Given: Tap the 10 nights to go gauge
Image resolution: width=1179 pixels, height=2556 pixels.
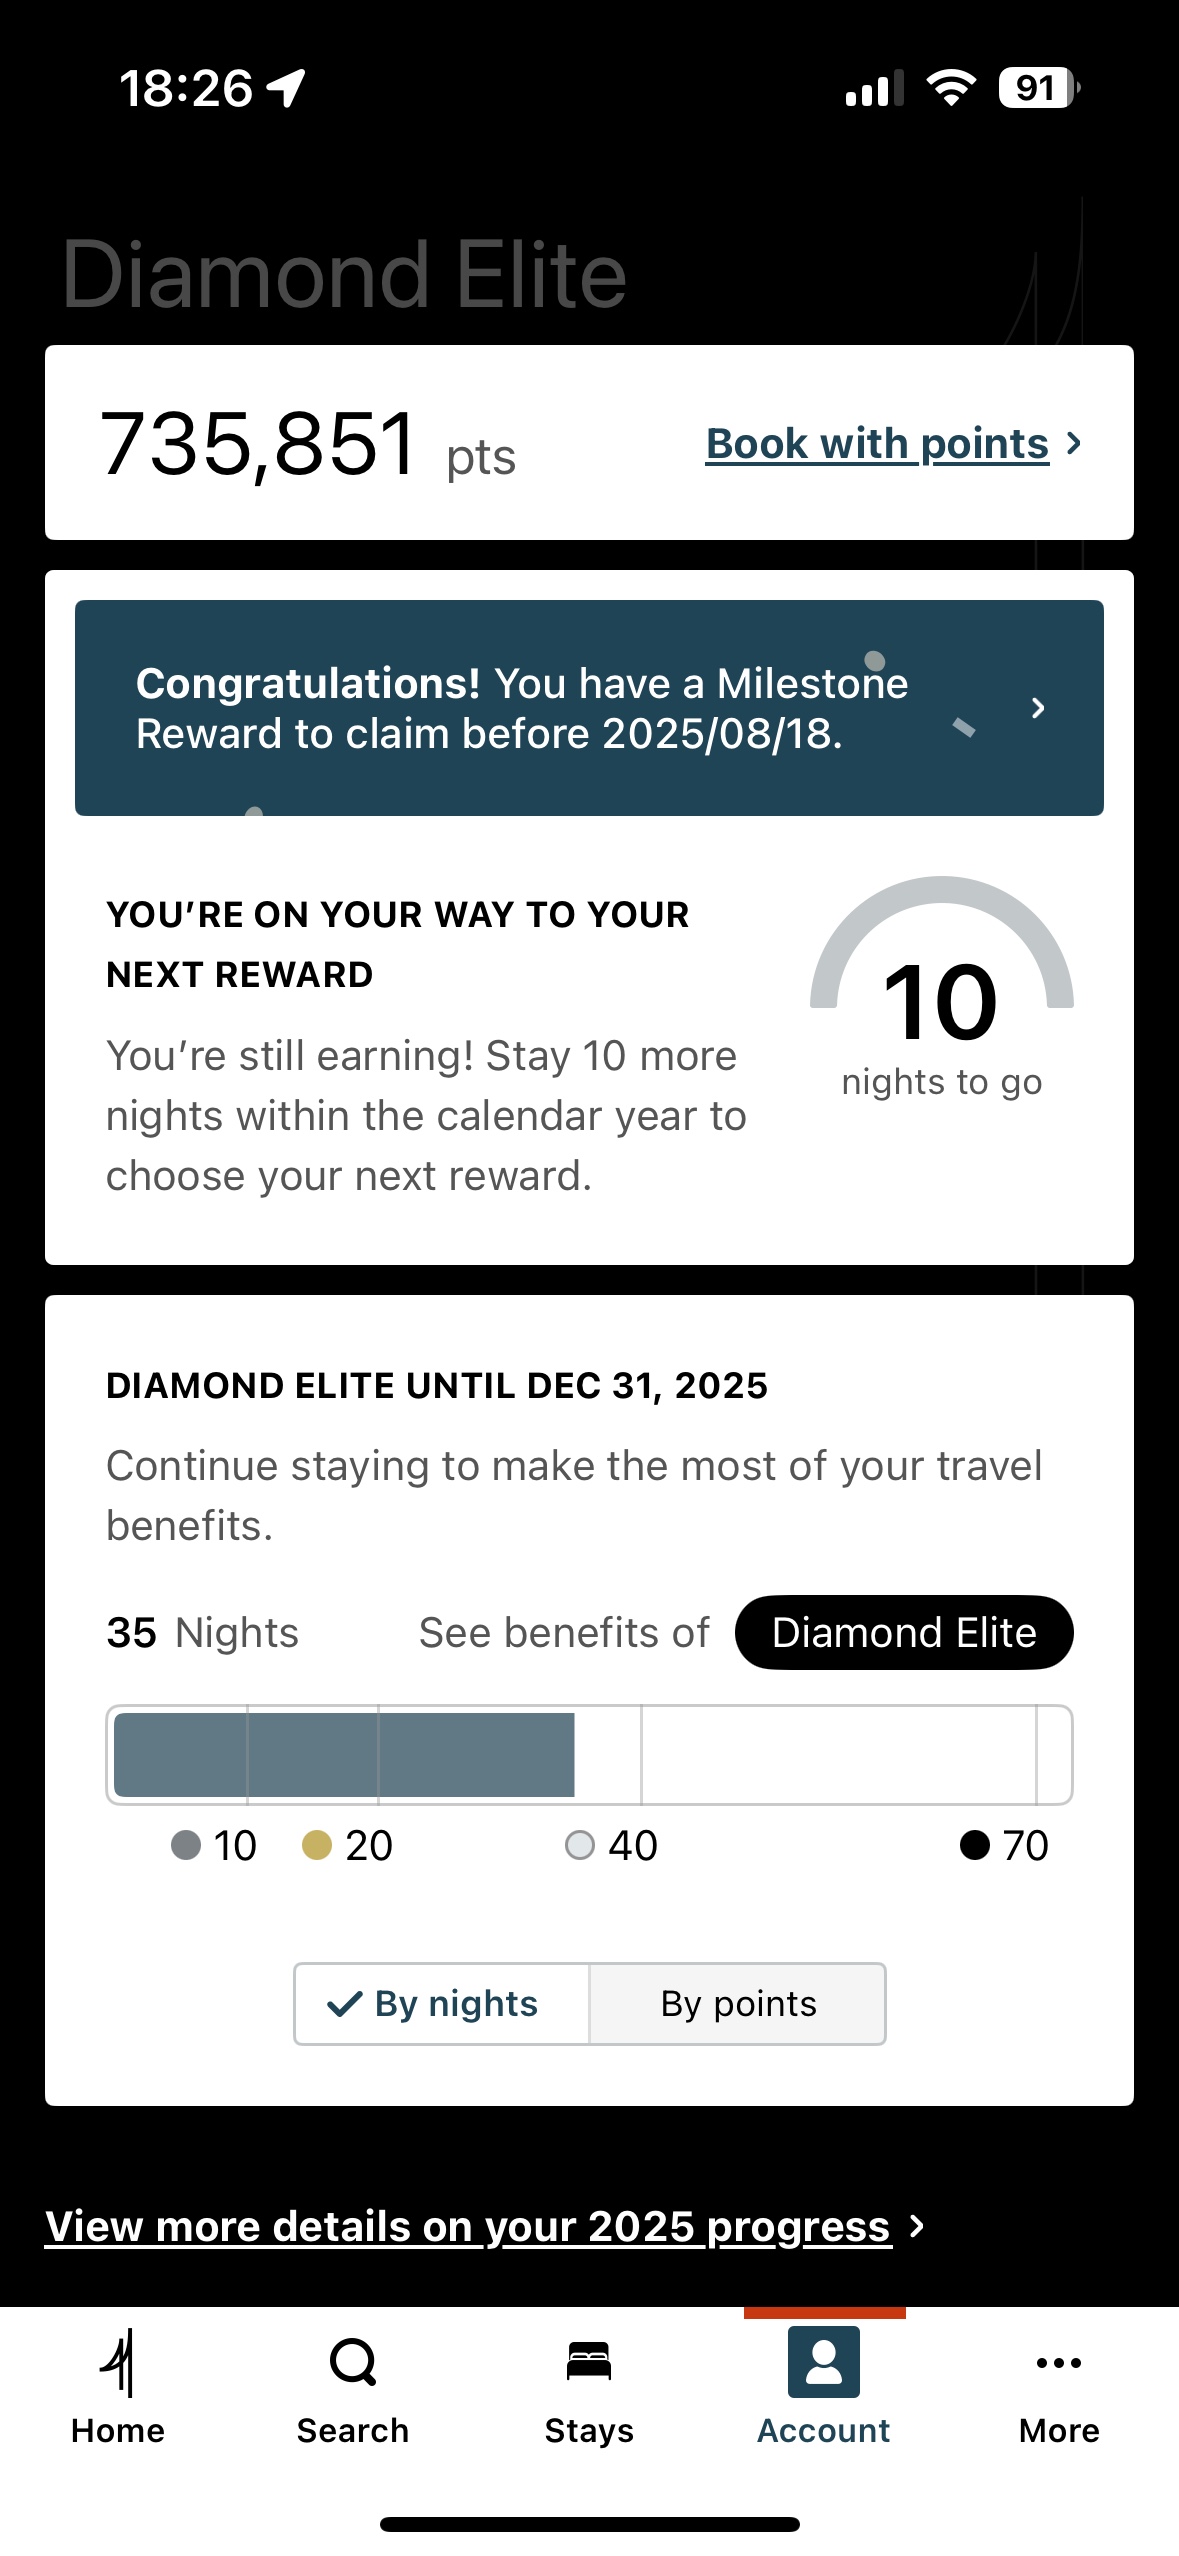Looking at the screenshot, I should tap(942, 990).
